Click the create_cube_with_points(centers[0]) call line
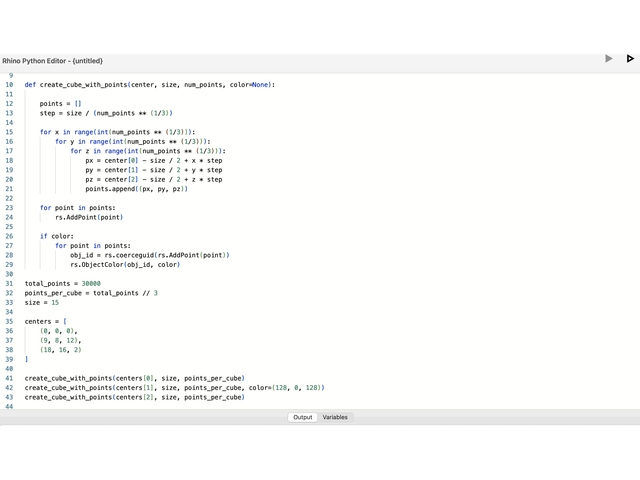Screen dimensions: 640x480 (x=135, y=378)
